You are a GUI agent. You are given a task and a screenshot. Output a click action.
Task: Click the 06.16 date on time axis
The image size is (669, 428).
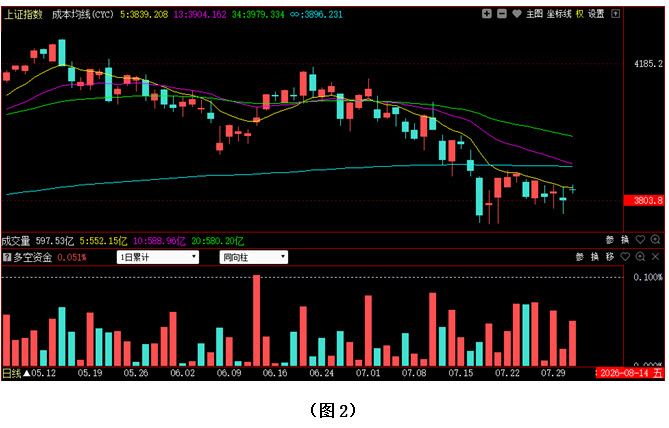click(275, 373)
